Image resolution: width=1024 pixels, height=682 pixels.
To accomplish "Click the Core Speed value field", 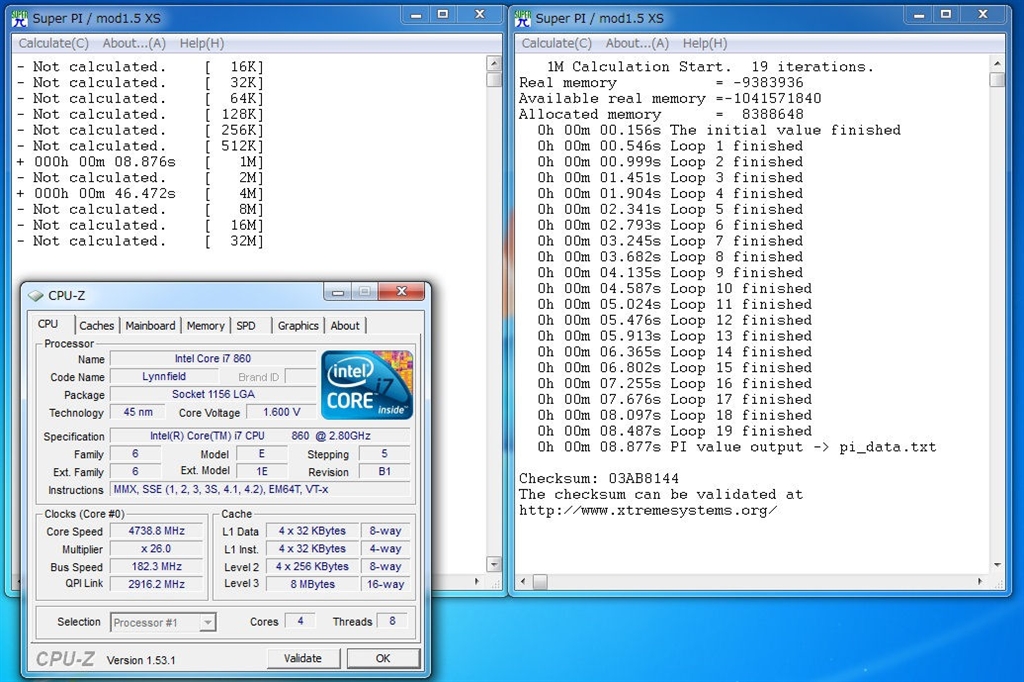I will point(157,531).
